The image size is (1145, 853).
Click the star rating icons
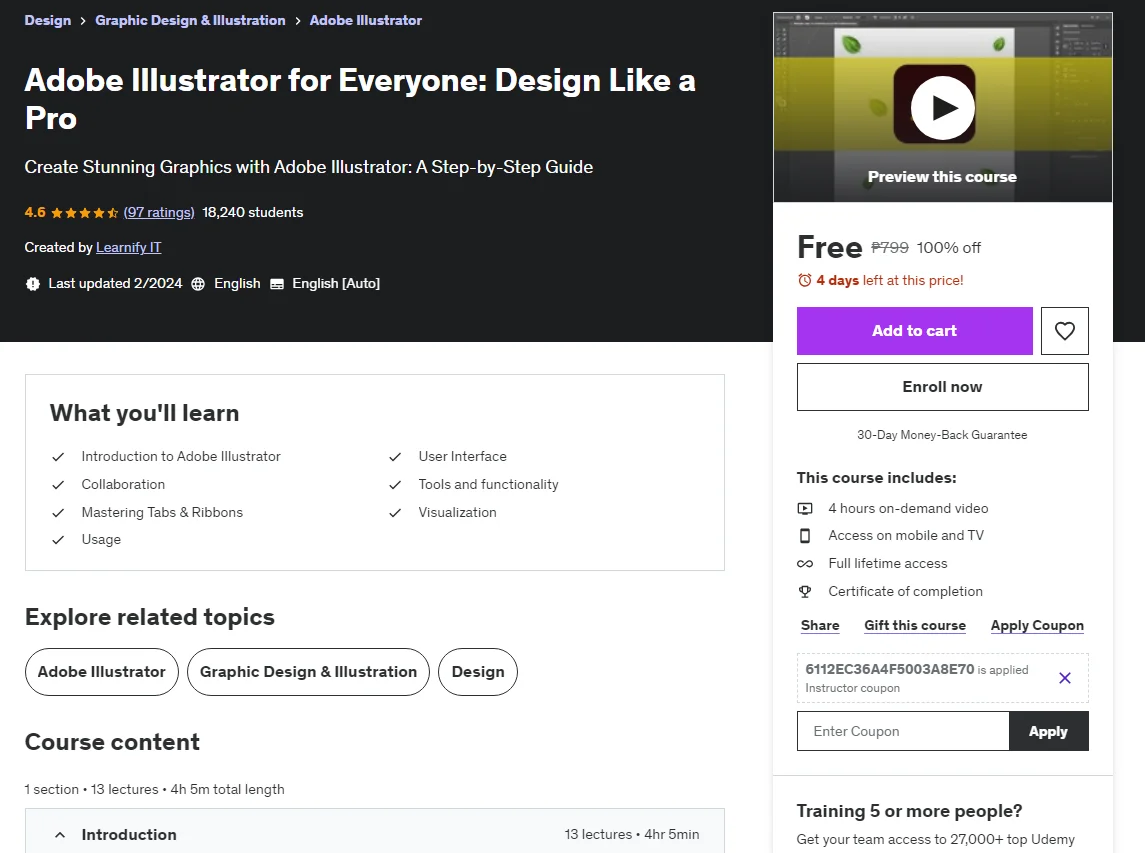(85, 213)
